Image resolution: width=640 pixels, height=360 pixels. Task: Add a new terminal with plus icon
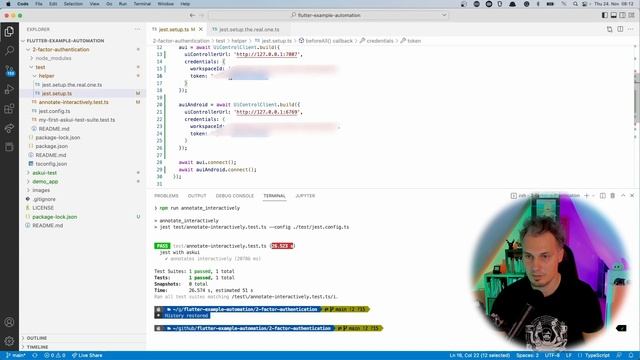[x=587, y=196]
